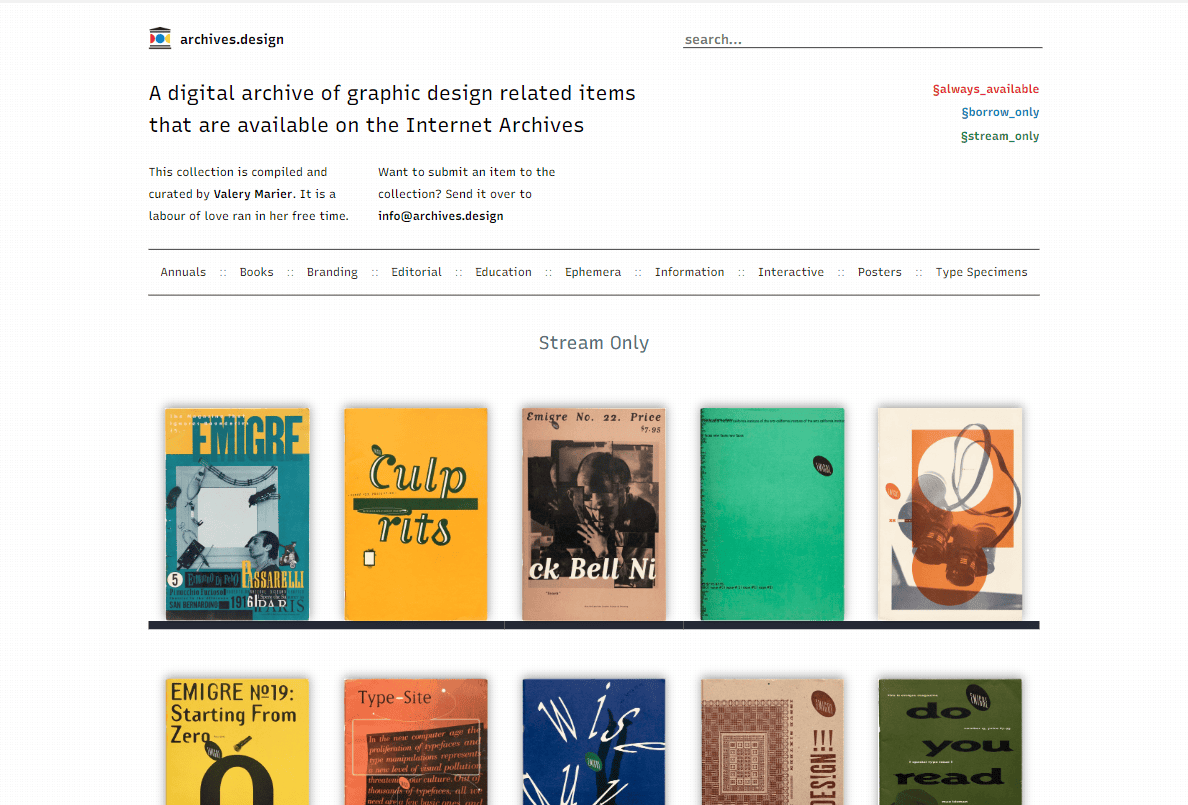
Task: Open Emigre No. 22 issue
Action: click(593, 513)
